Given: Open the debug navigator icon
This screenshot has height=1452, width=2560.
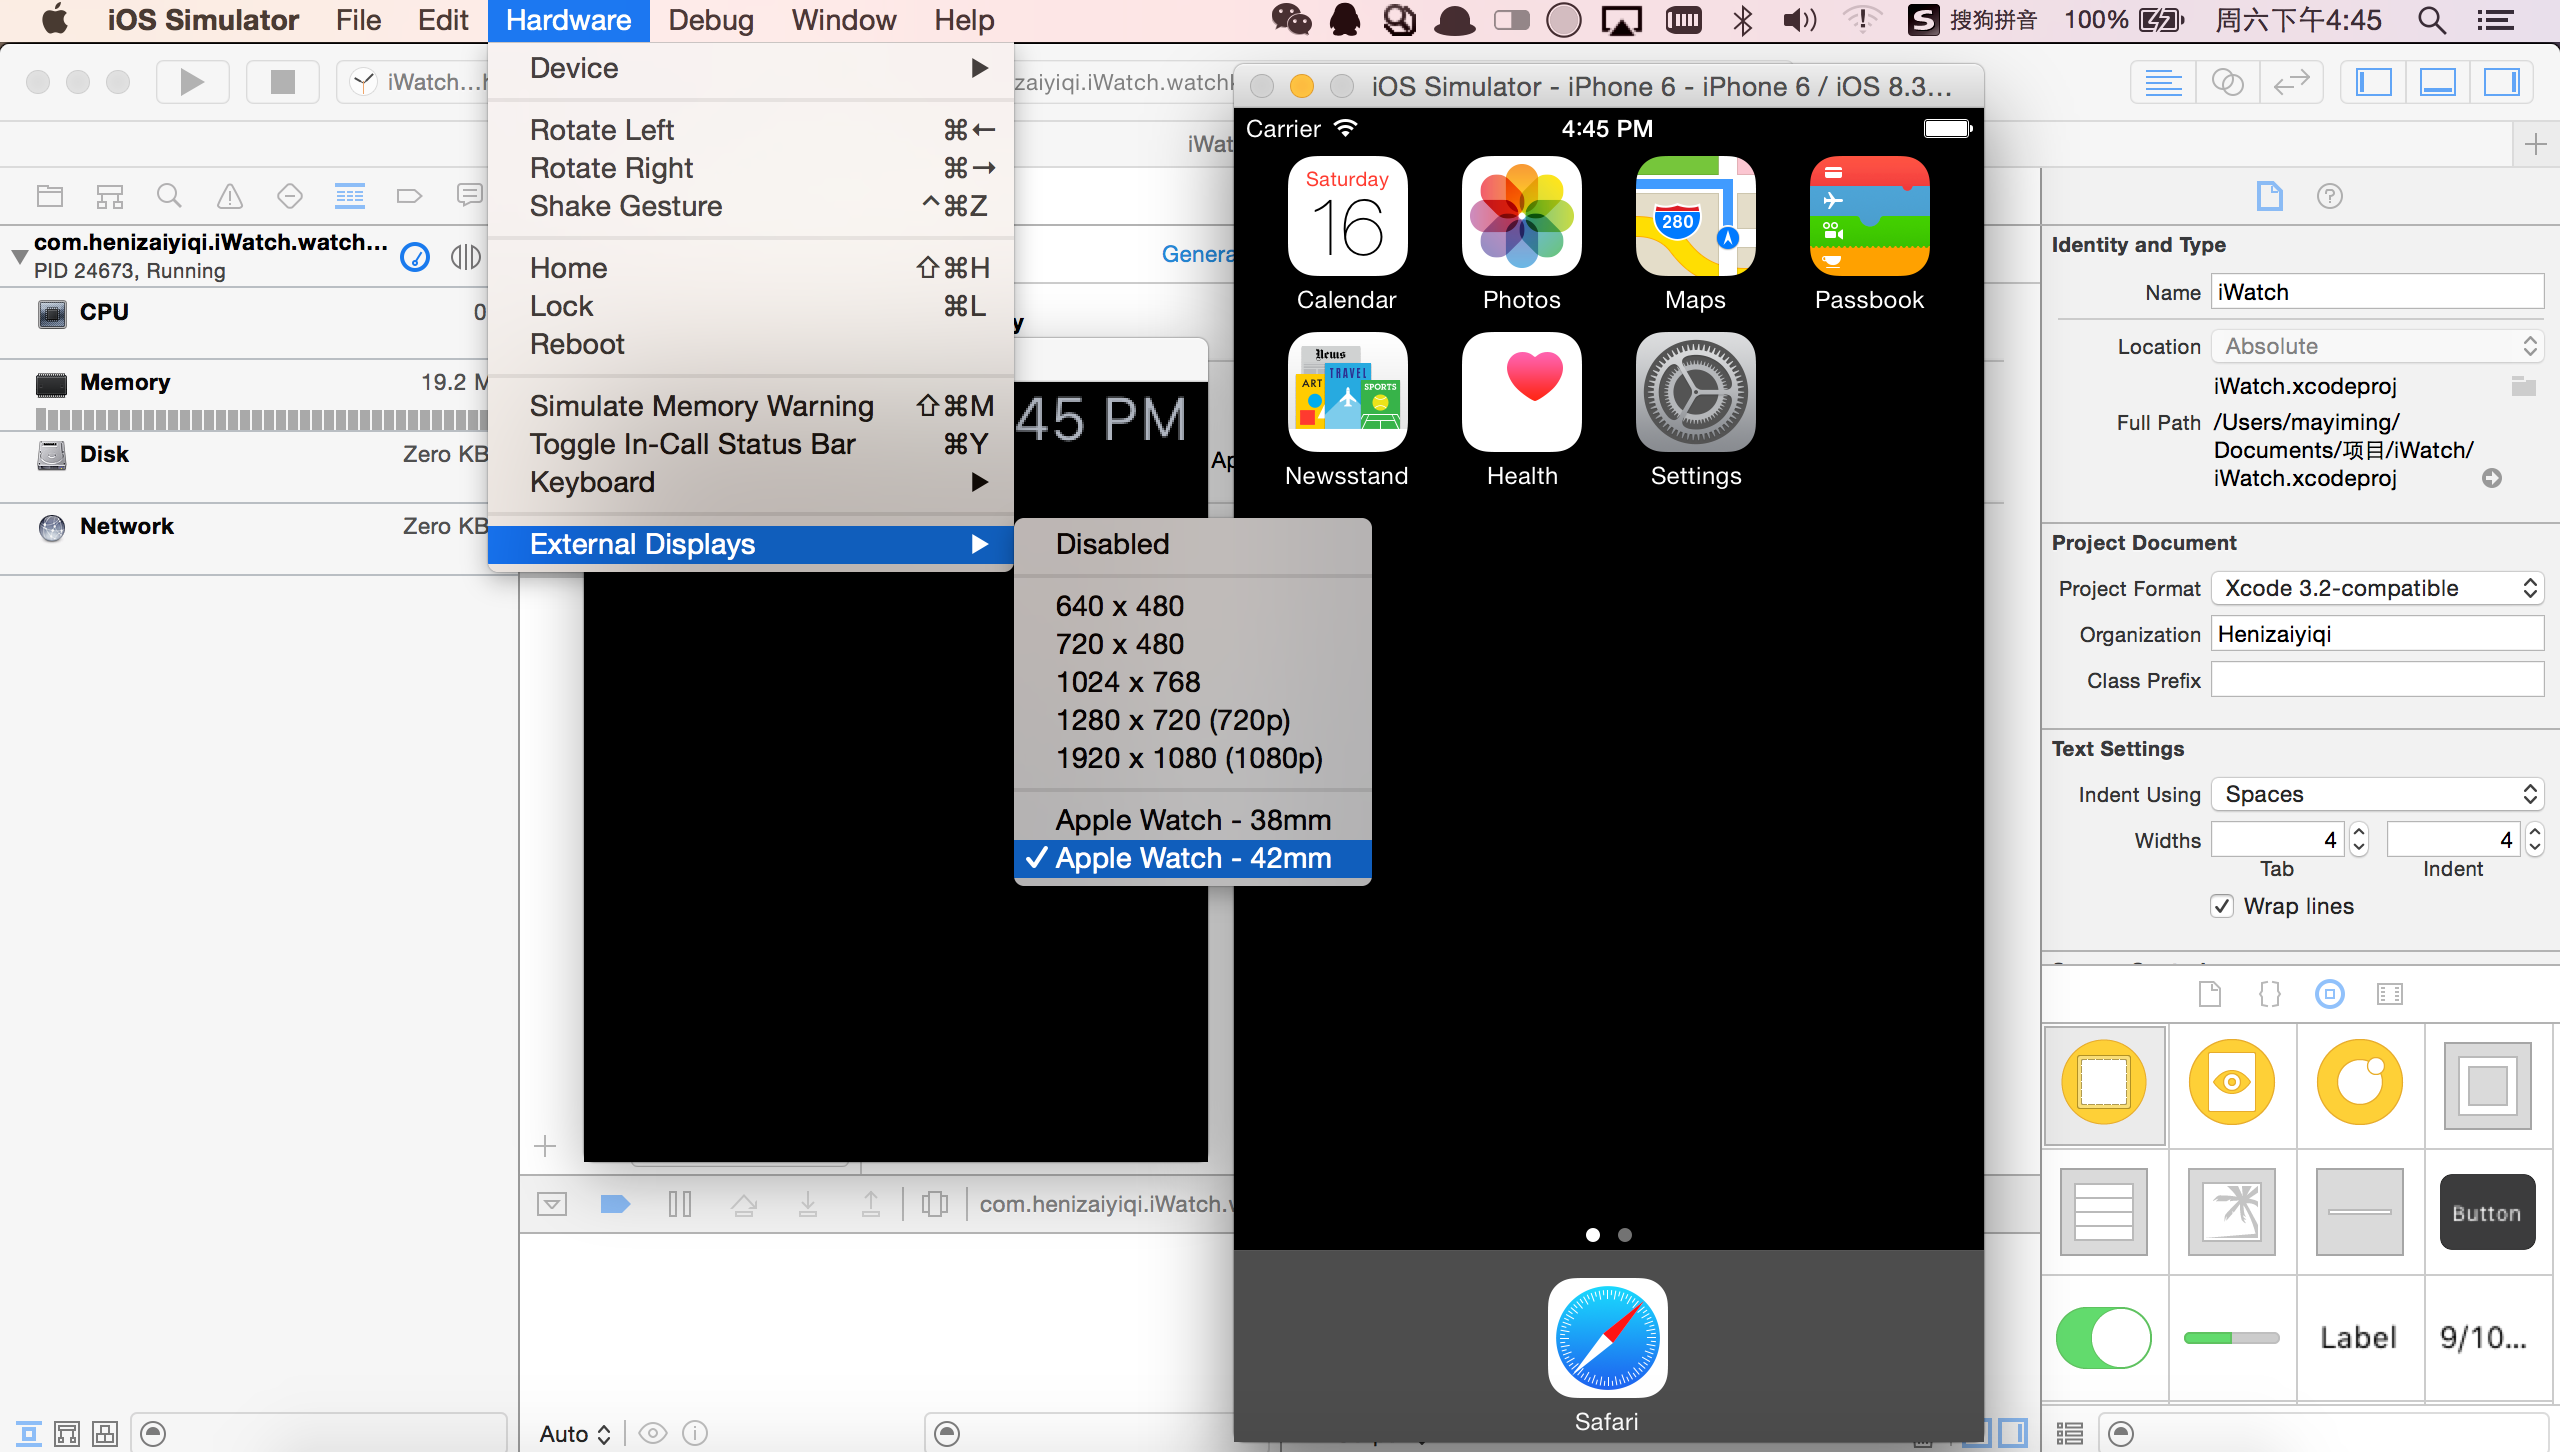Looking at the screenshot, I should coord(349,196).
